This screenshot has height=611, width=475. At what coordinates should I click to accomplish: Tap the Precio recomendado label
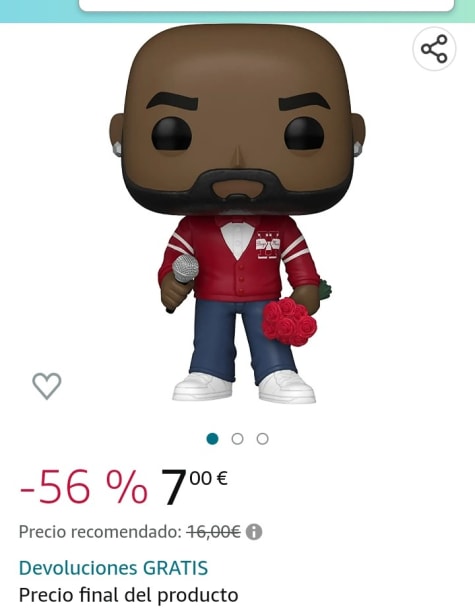(x=101, y=532)
